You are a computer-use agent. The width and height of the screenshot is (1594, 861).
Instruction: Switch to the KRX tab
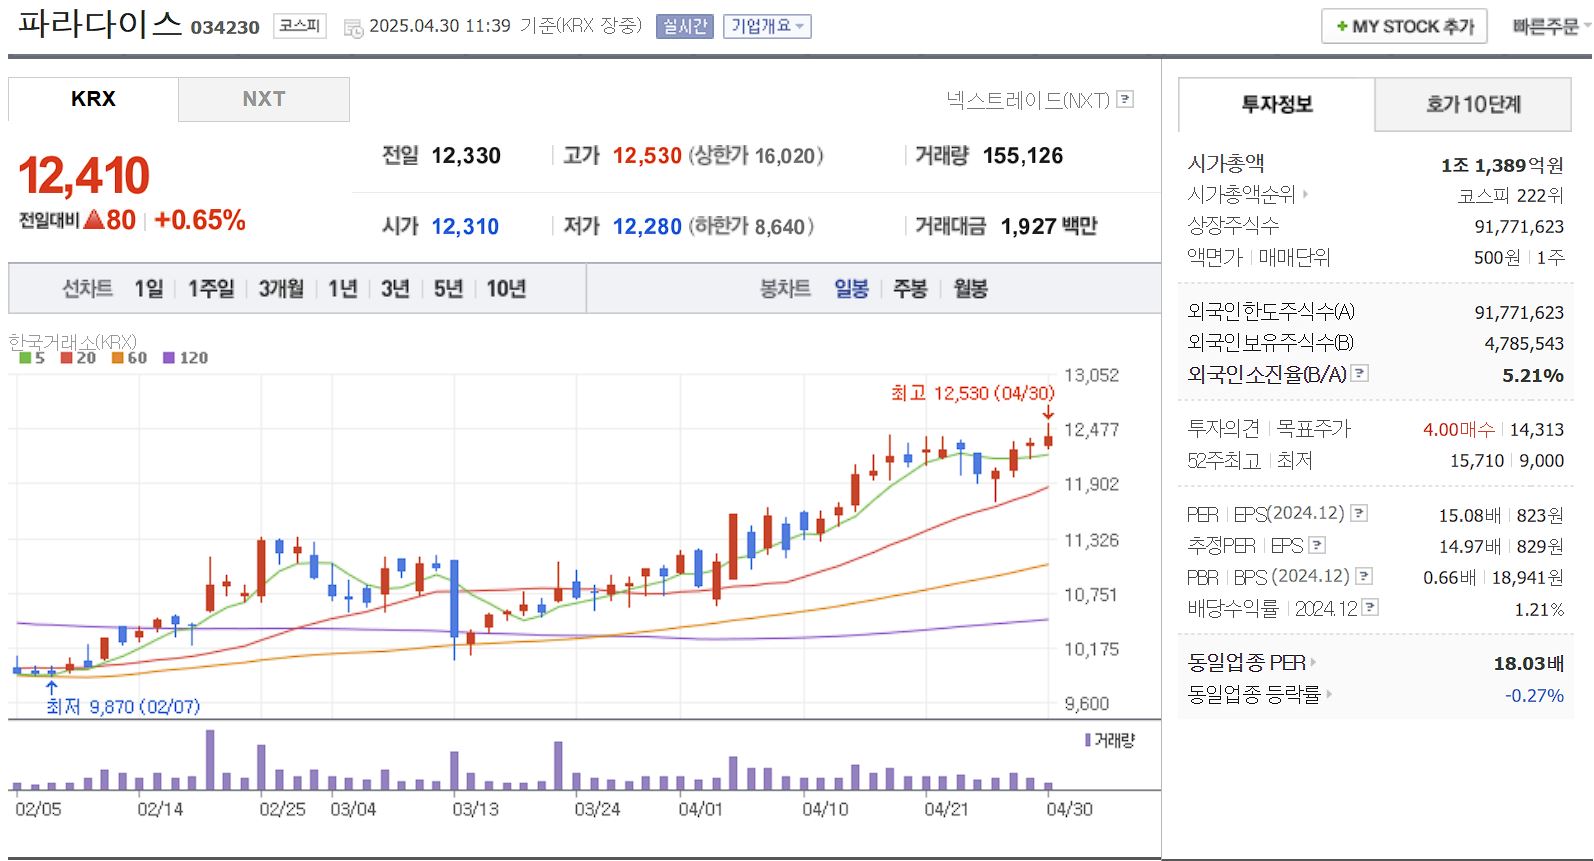tap(93, 99)
